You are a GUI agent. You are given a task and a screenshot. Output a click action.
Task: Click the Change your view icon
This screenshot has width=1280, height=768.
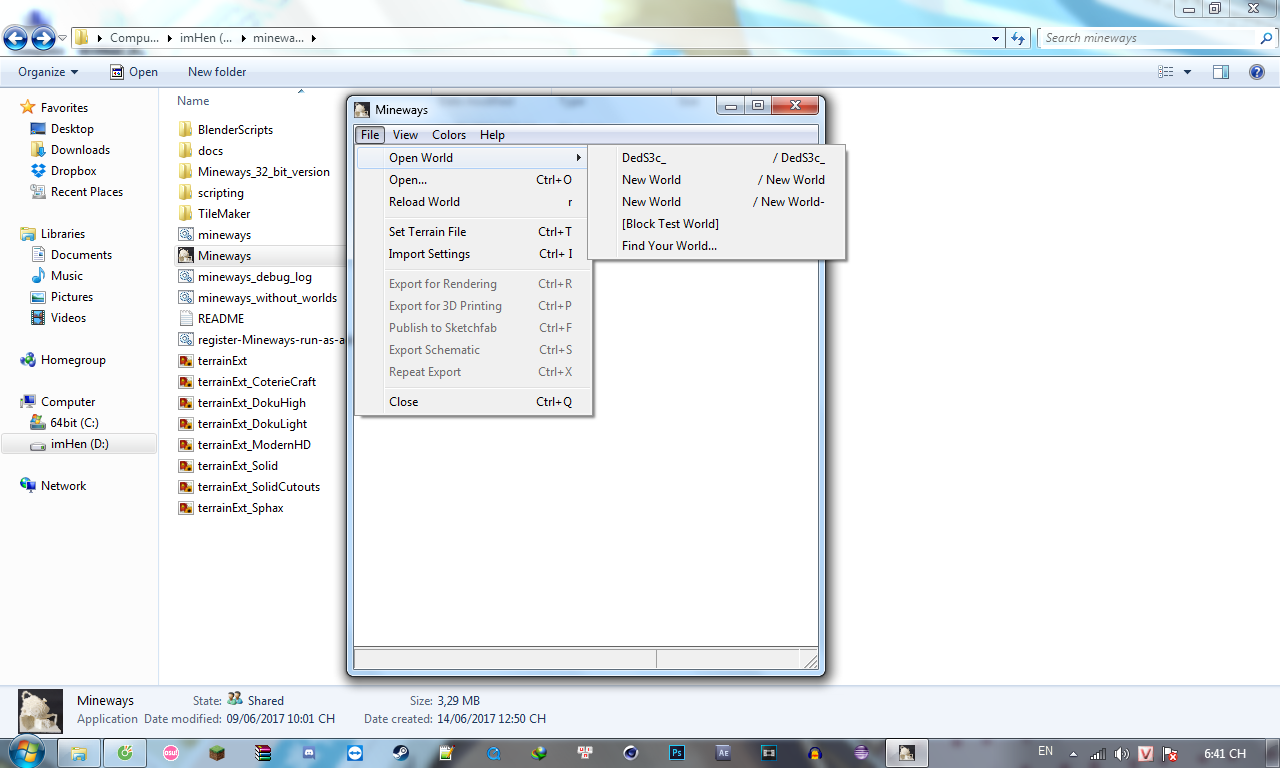[x=1165, y=72]
